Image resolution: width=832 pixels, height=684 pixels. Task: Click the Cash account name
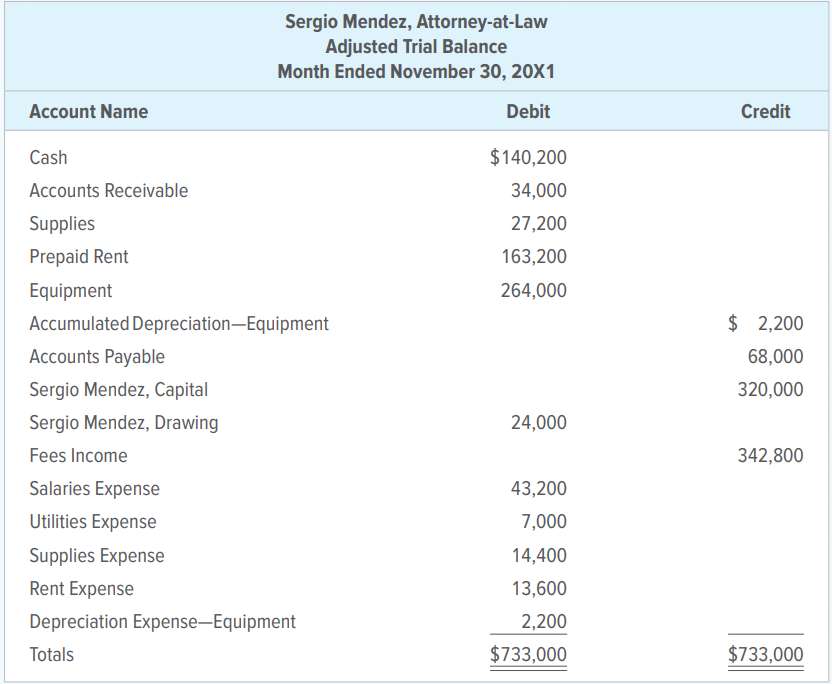[48, 158]
